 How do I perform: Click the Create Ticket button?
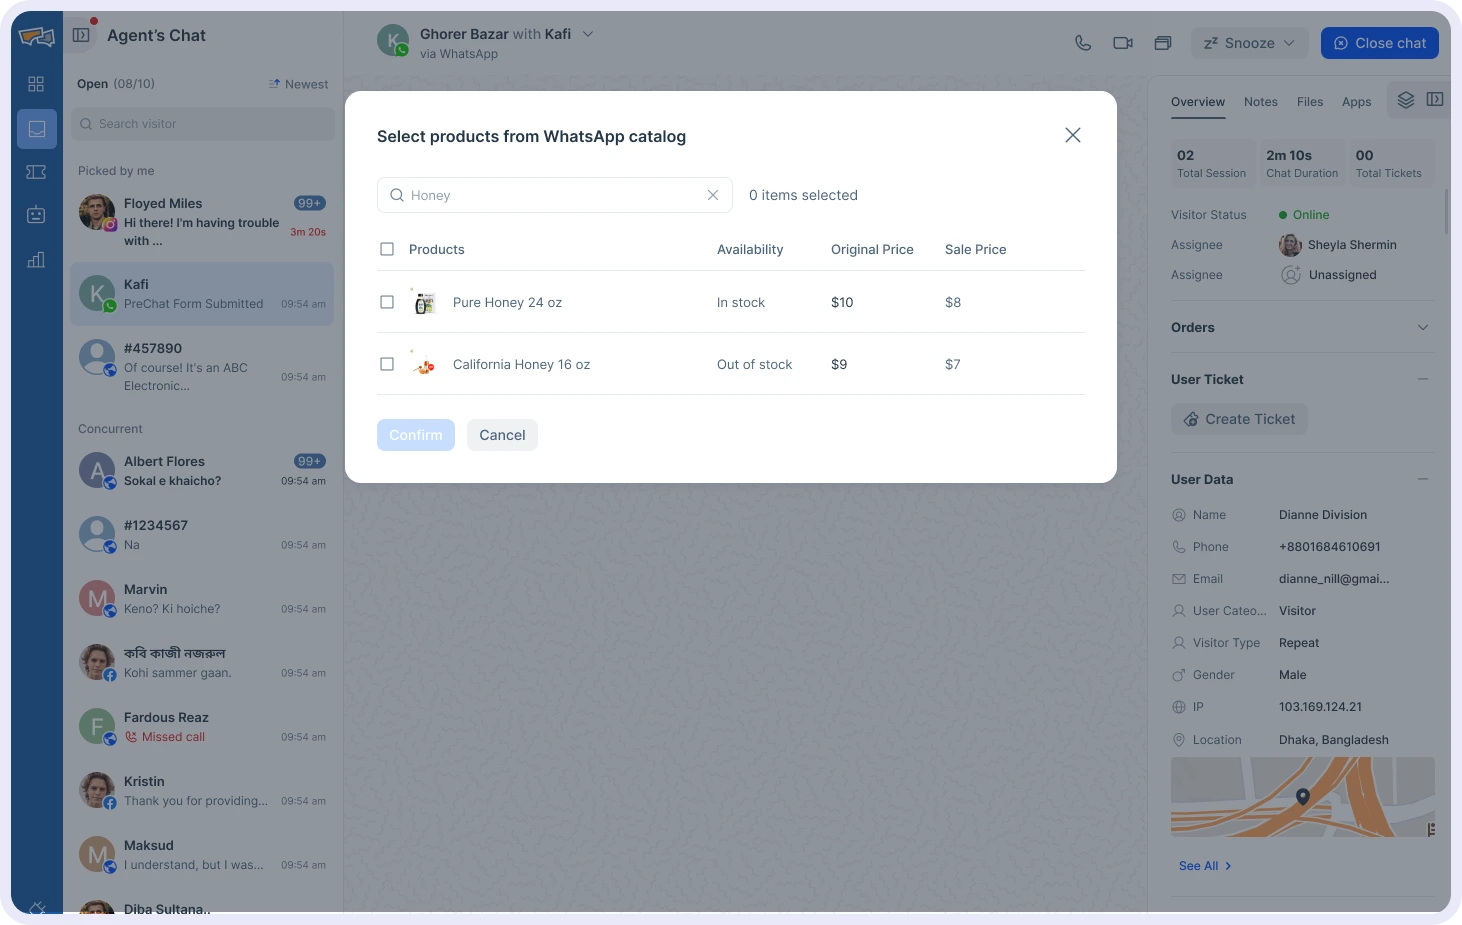click(x=1239, y=419)
